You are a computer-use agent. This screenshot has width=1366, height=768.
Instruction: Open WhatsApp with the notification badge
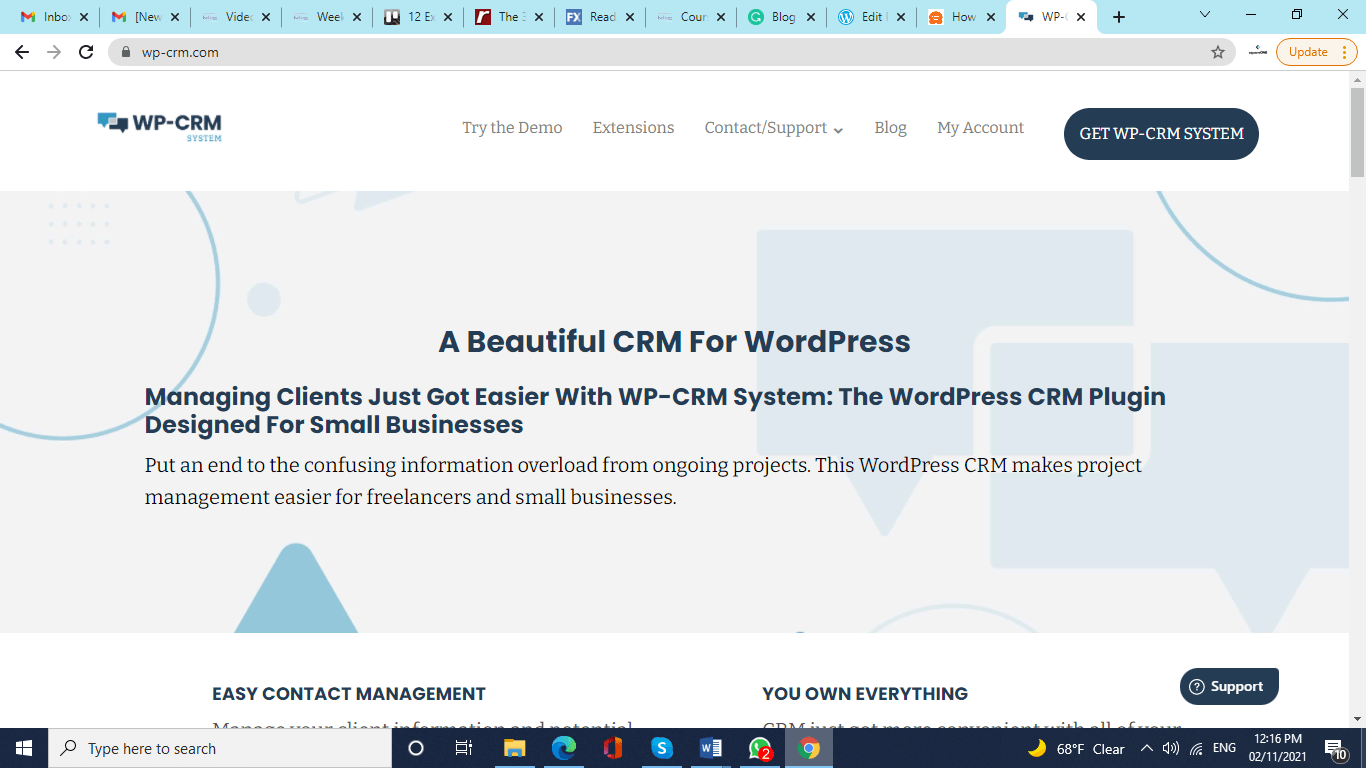pyautogui.click(x=759, y=748)
